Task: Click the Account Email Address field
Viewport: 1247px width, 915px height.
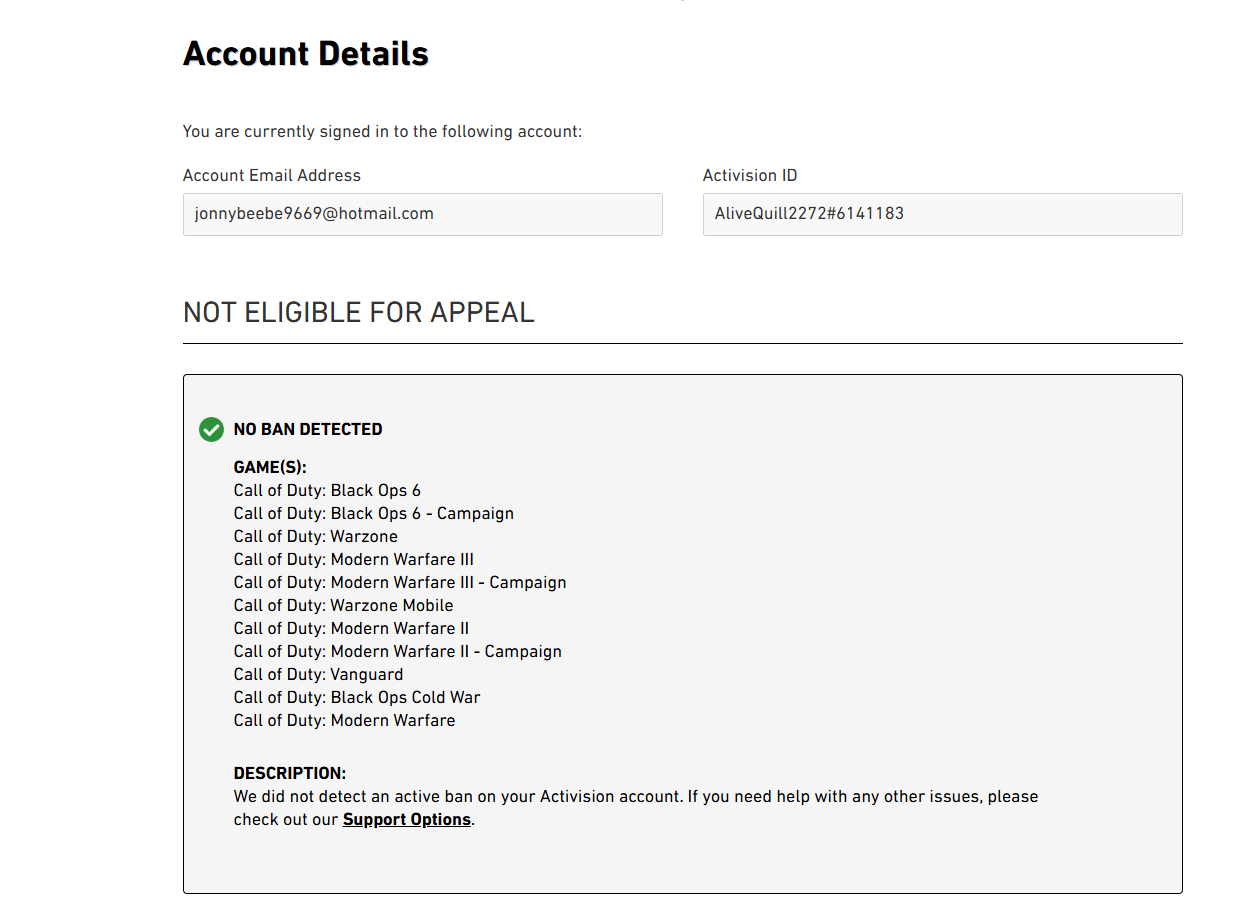Action: 422,214
